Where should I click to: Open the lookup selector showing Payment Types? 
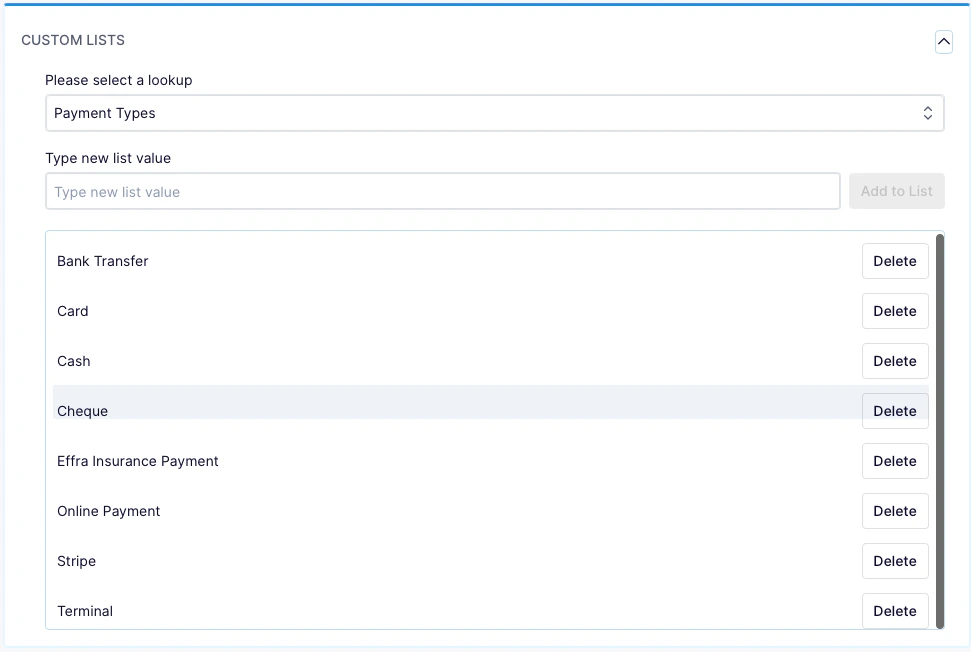pos(495,112)
